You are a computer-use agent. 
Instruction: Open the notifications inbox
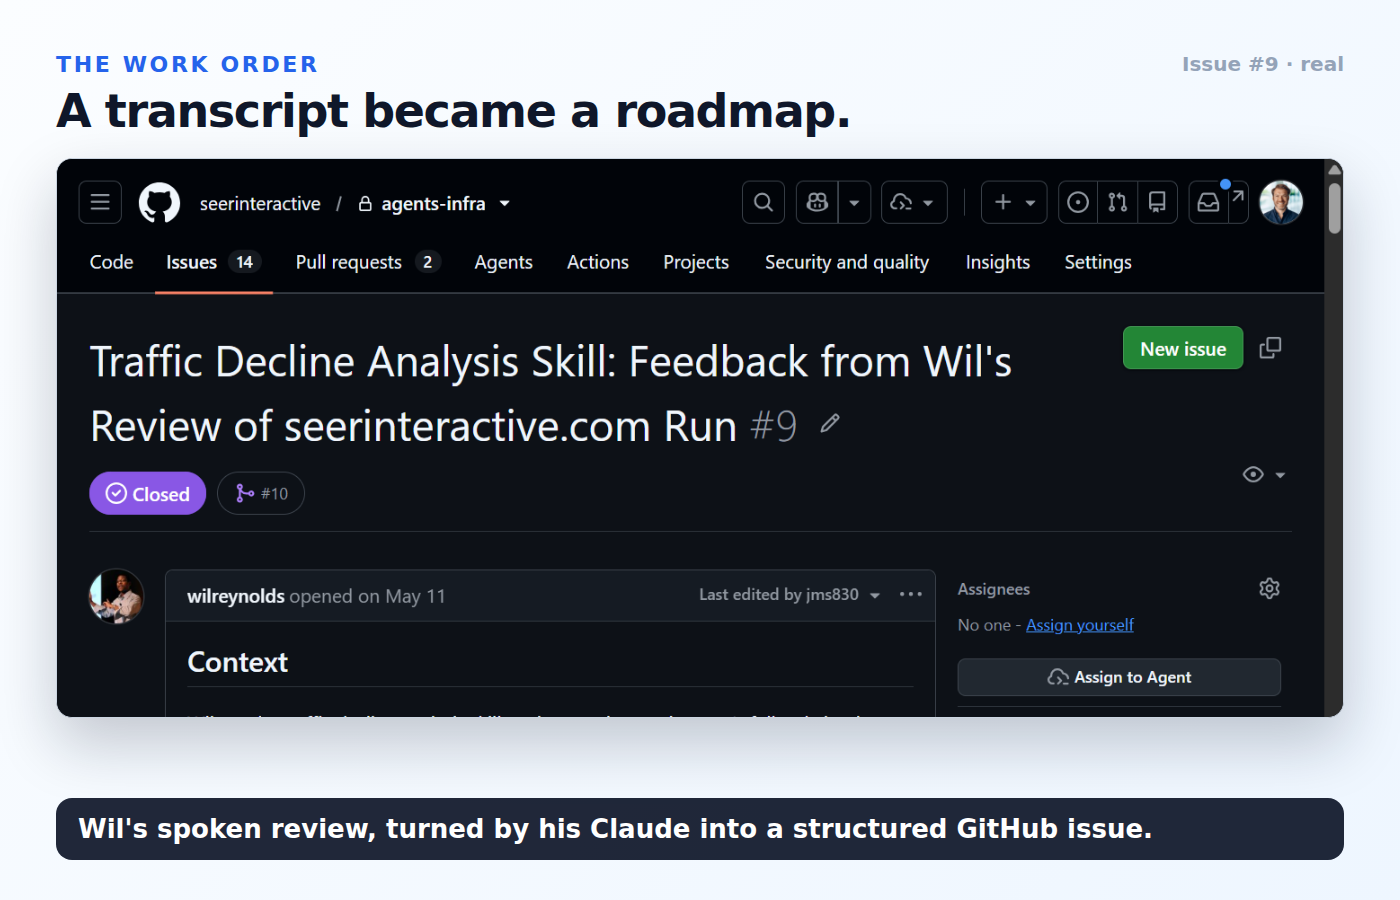point(1209,202)
